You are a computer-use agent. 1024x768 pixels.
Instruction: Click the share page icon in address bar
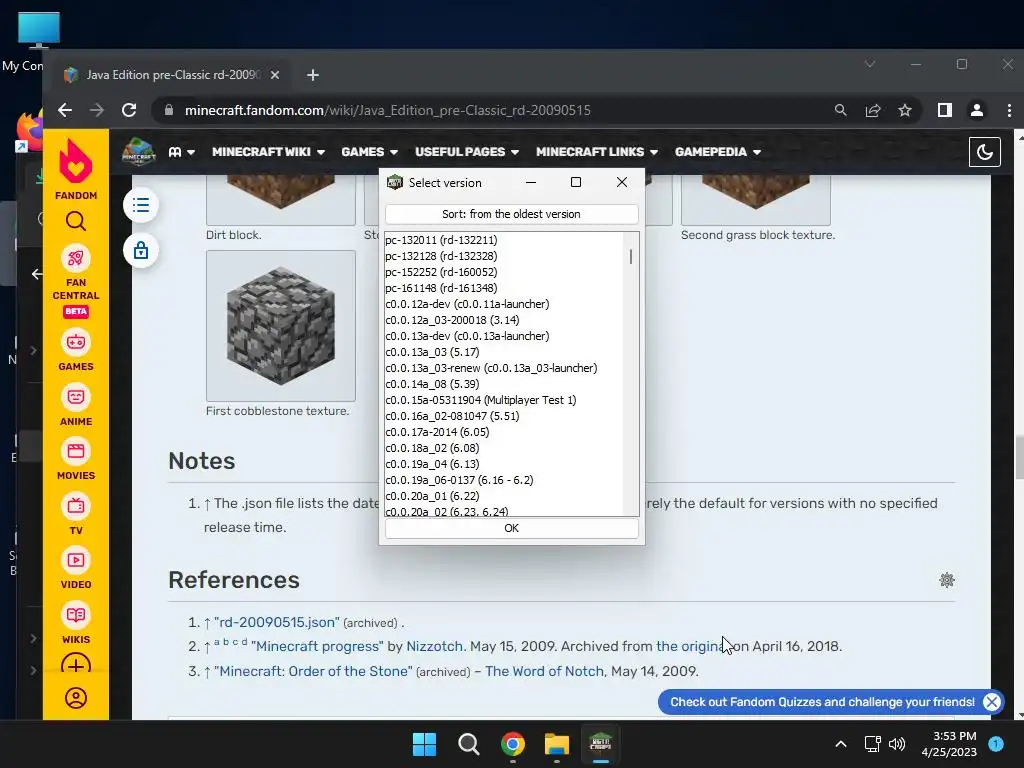(873, 110)
